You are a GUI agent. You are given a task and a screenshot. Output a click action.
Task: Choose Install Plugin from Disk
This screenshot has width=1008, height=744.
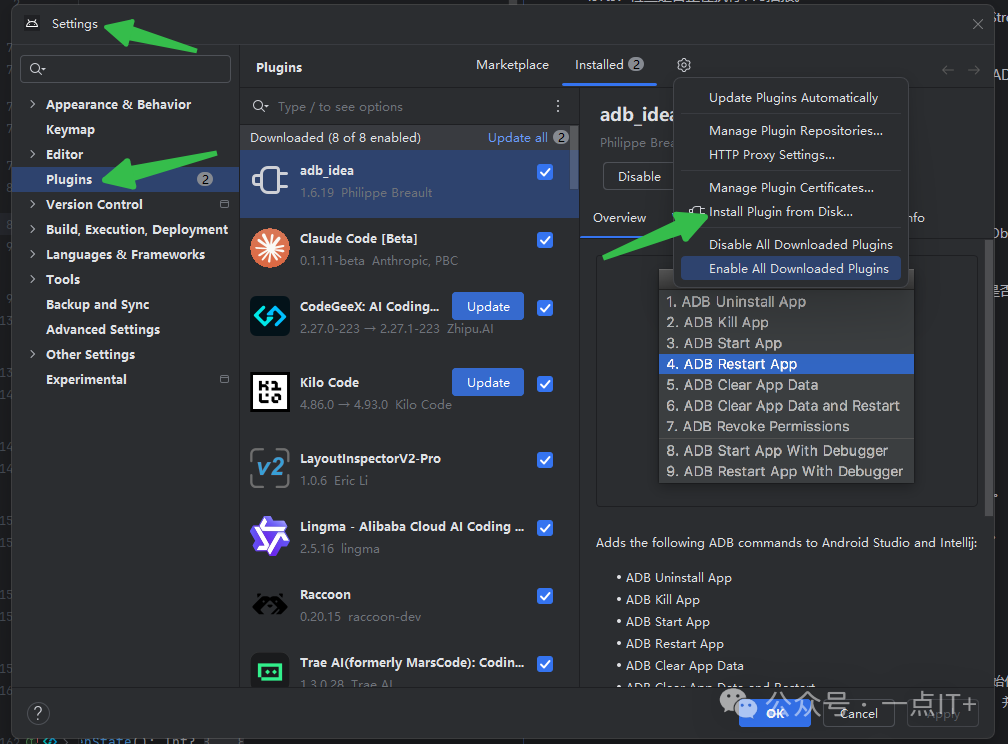780,212
